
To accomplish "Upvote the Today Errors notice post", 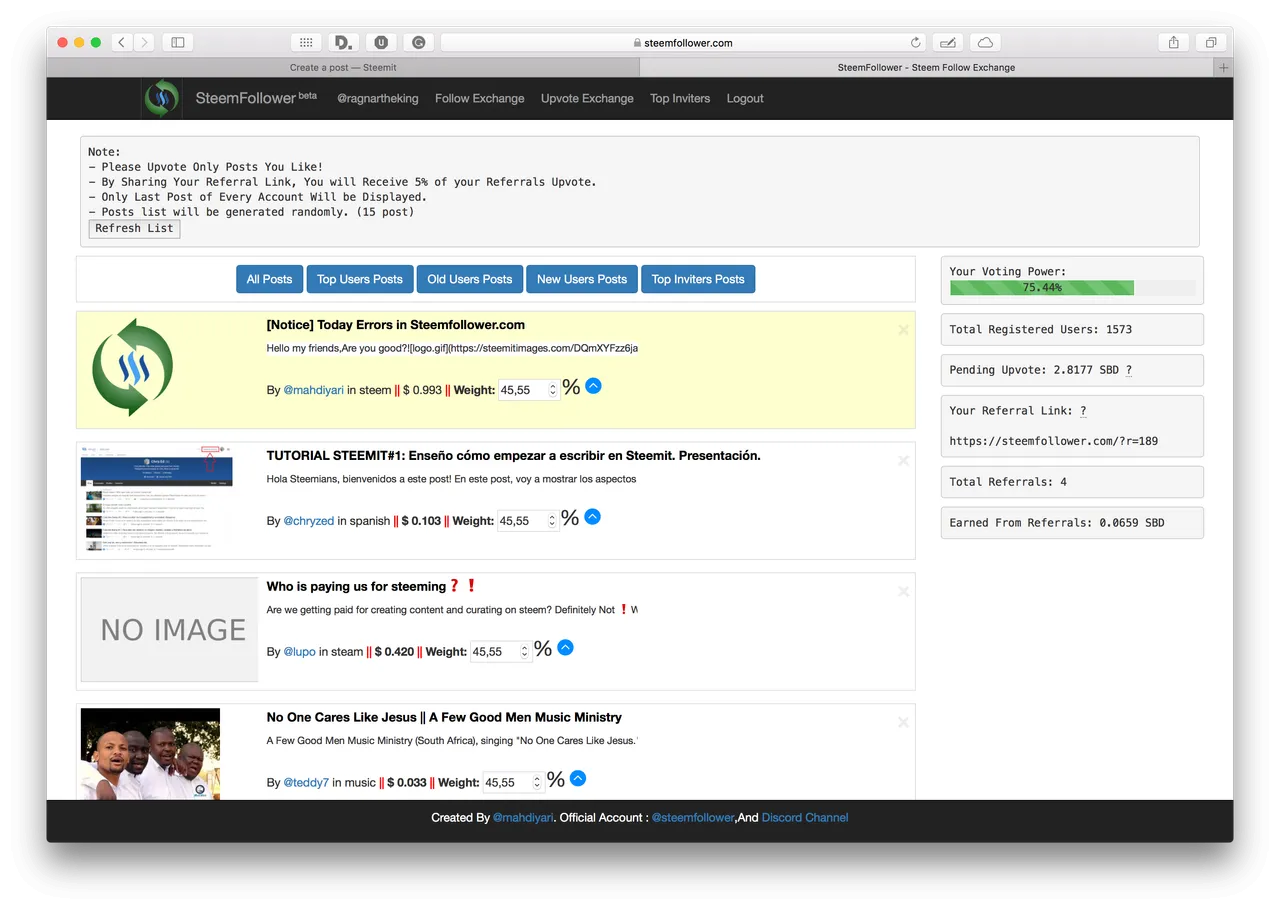I will click(593, 385).
